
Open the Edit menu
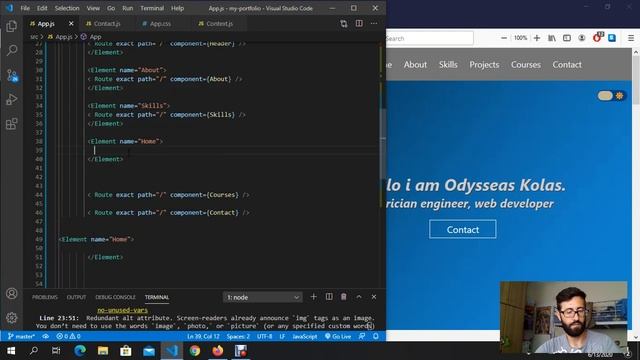[x=42, y=8]
